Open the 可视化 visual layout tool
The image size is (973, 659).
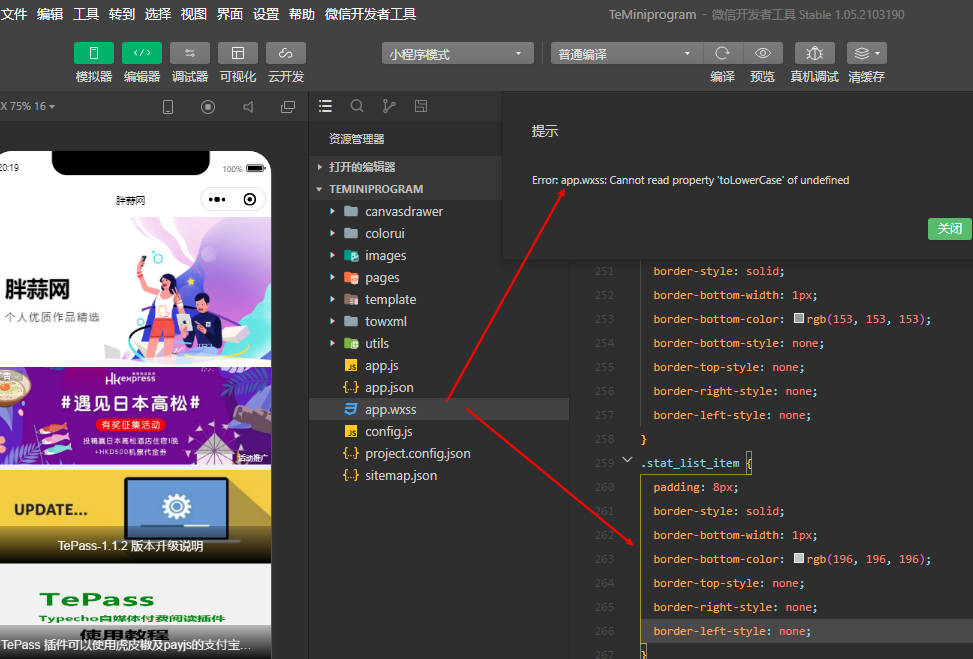pos(238,53)
